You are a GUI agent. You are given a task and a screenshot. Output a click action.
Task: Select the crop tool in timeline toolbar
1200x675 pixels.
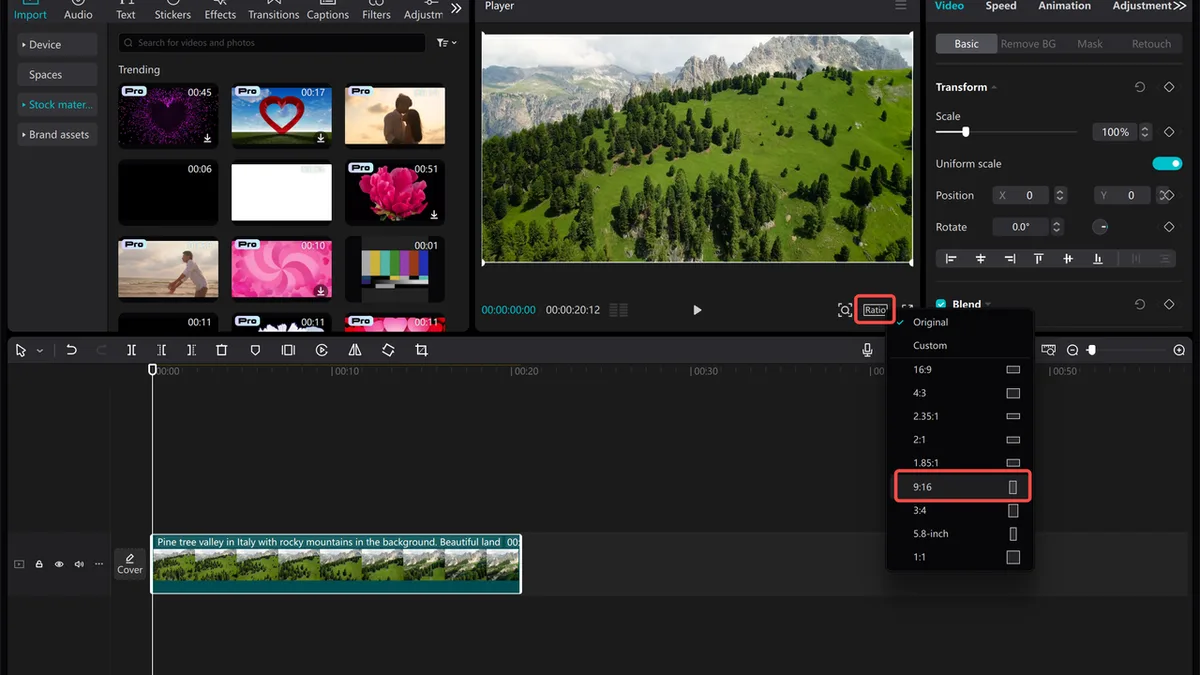[421, 350]
